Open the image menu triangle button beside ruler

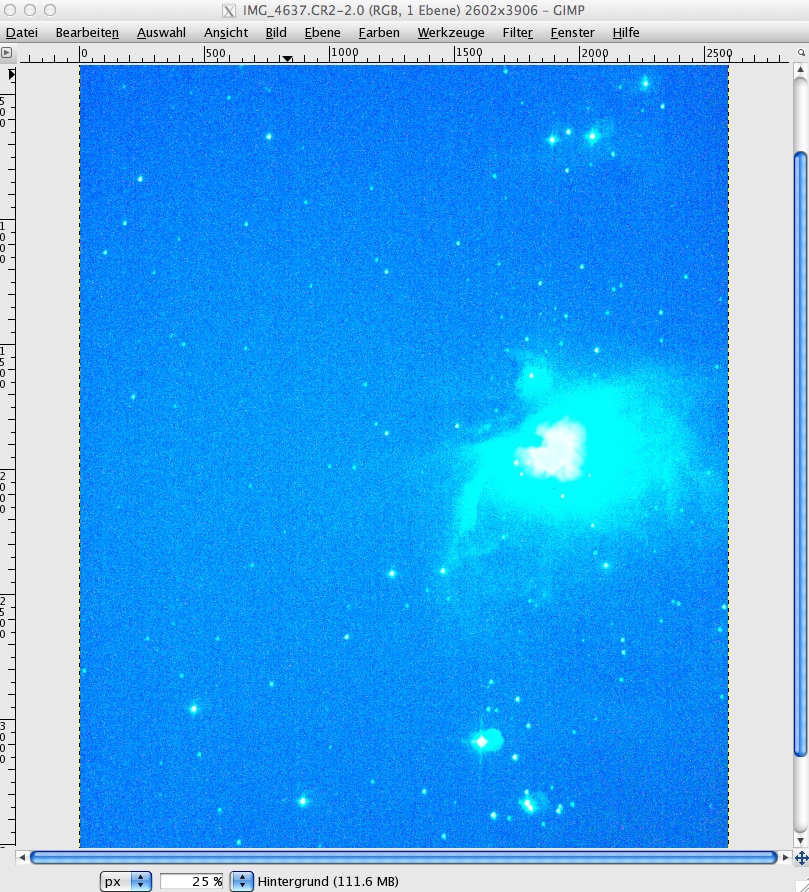tap(8, 52)
